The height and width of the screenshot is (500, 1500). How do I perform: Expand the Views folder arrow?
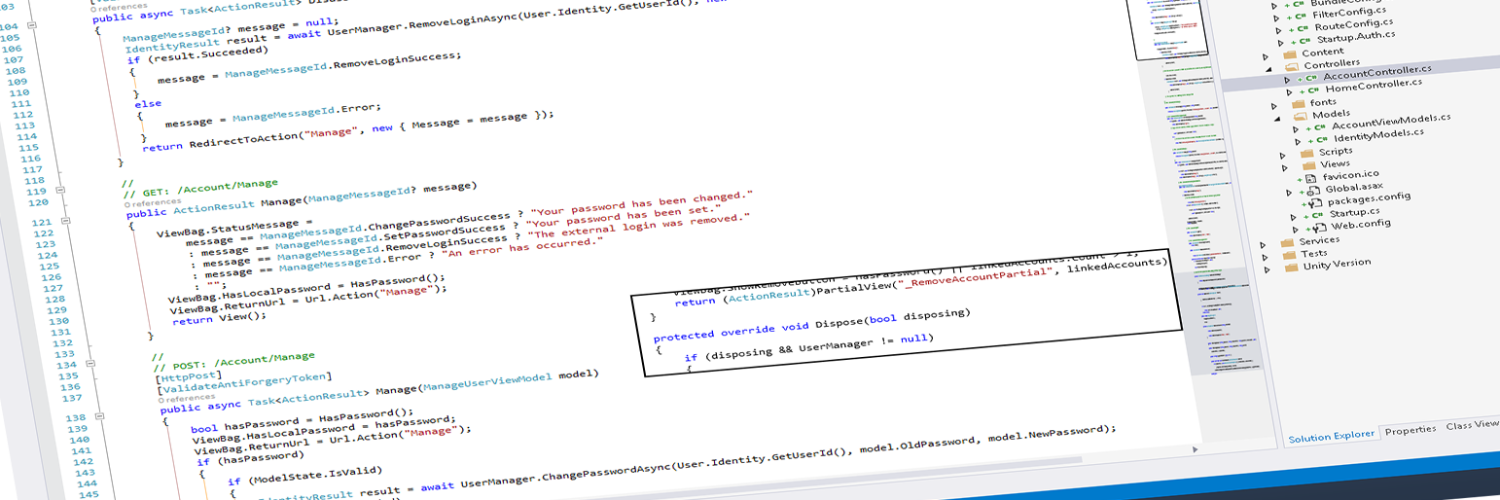[x=1286, y=168]
